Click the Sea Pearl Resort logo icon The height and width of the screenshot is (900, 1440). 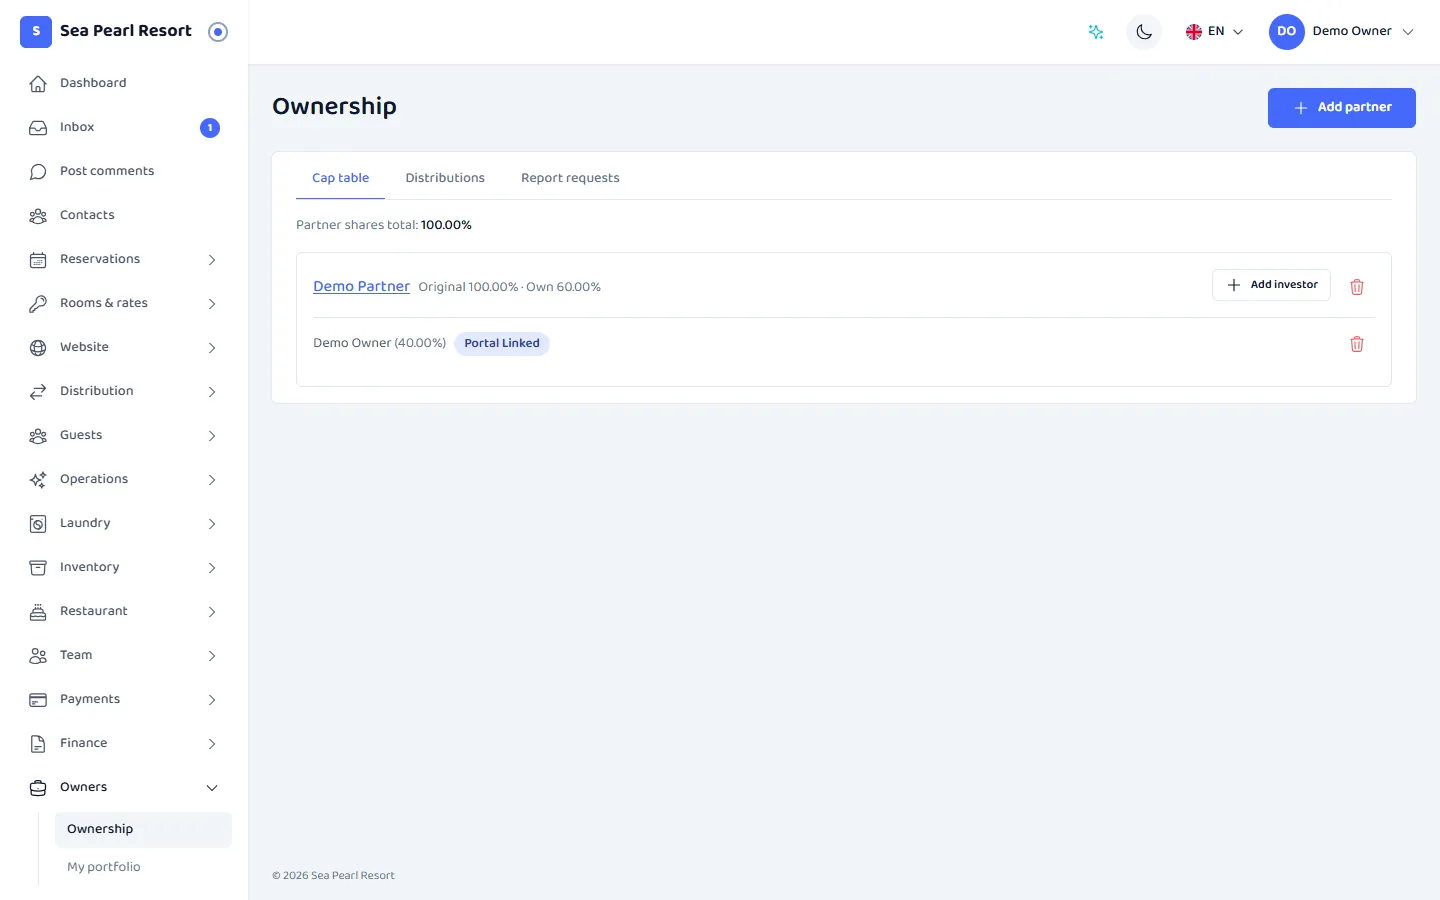point(36,32)
